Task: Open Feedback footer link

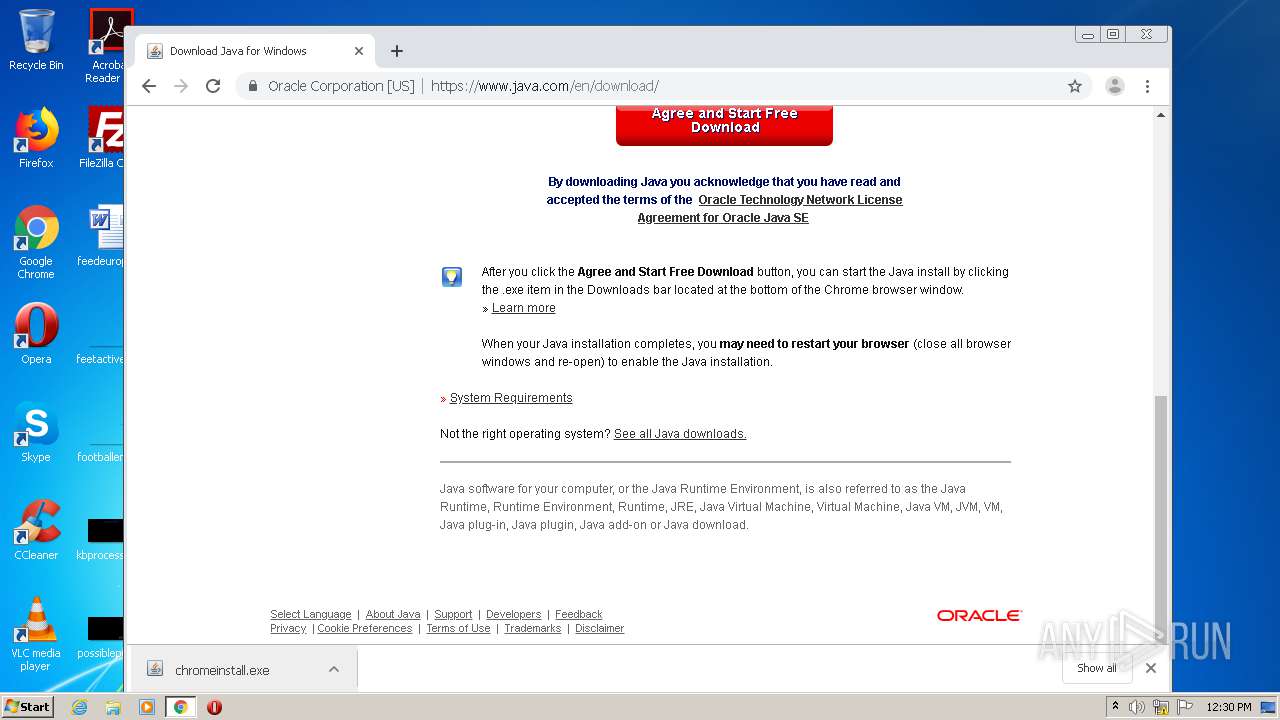Action: tap(578, 614)
